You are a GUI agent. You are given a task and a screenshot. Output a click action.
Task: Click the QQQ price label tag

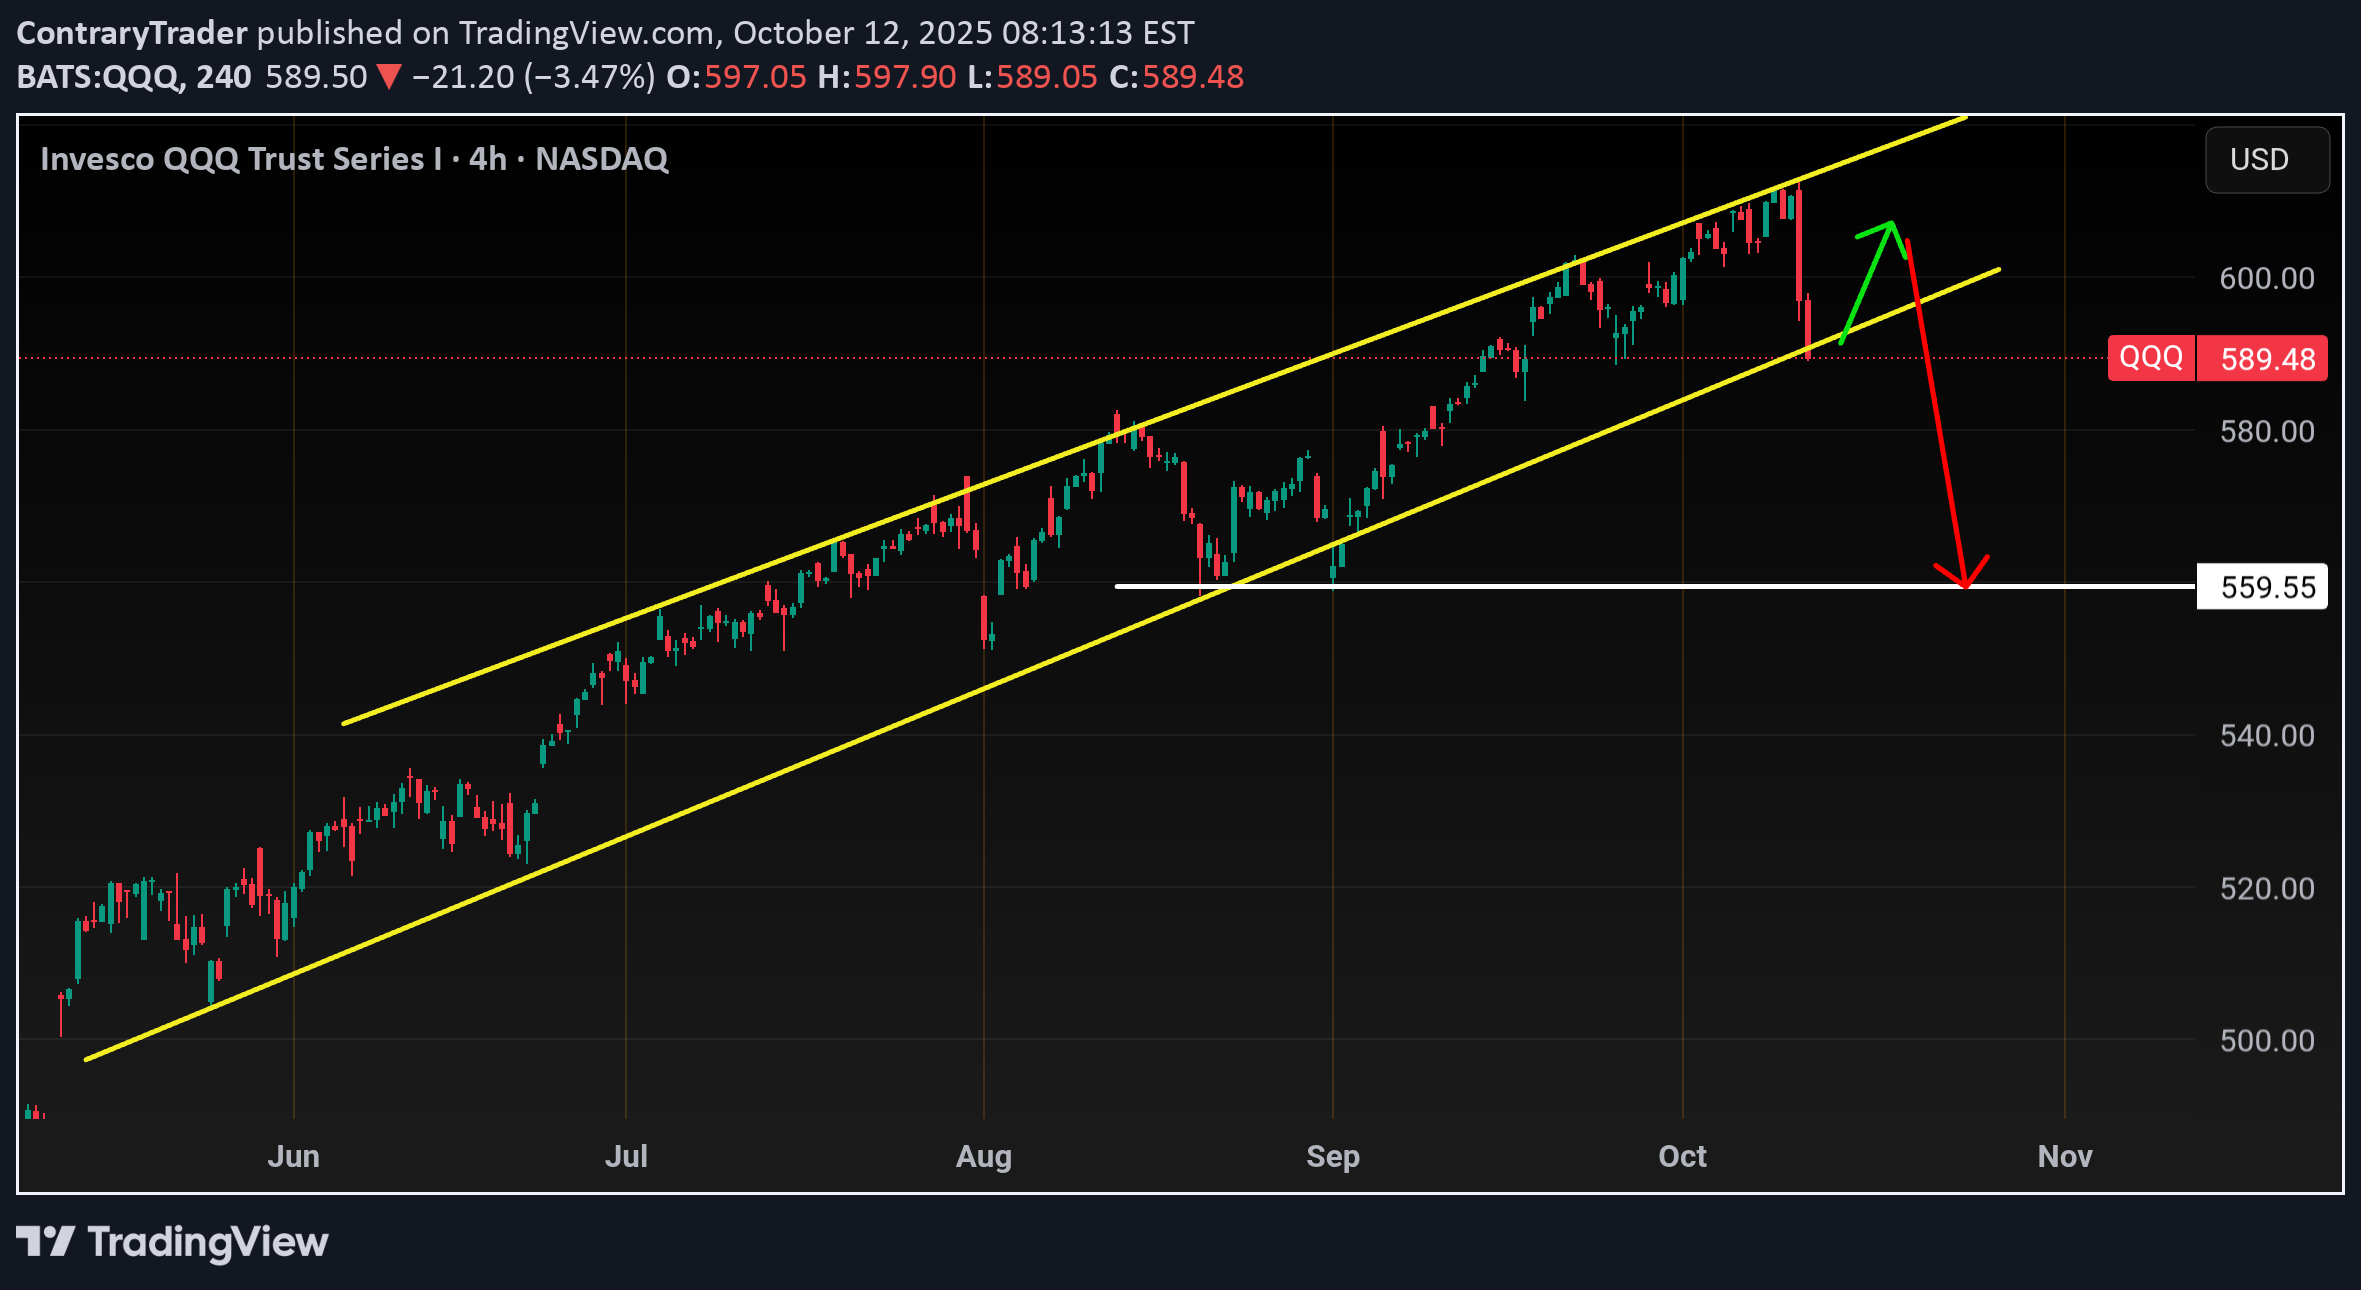pyautogui.click(x=2150, y=358)
